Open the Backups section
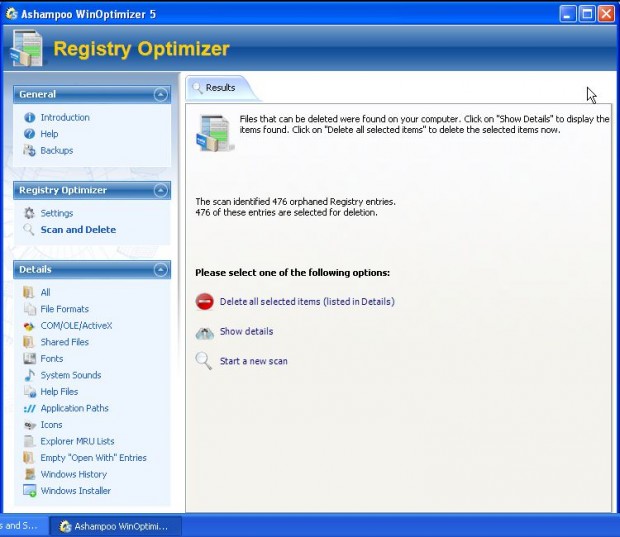 click(57, 151)
